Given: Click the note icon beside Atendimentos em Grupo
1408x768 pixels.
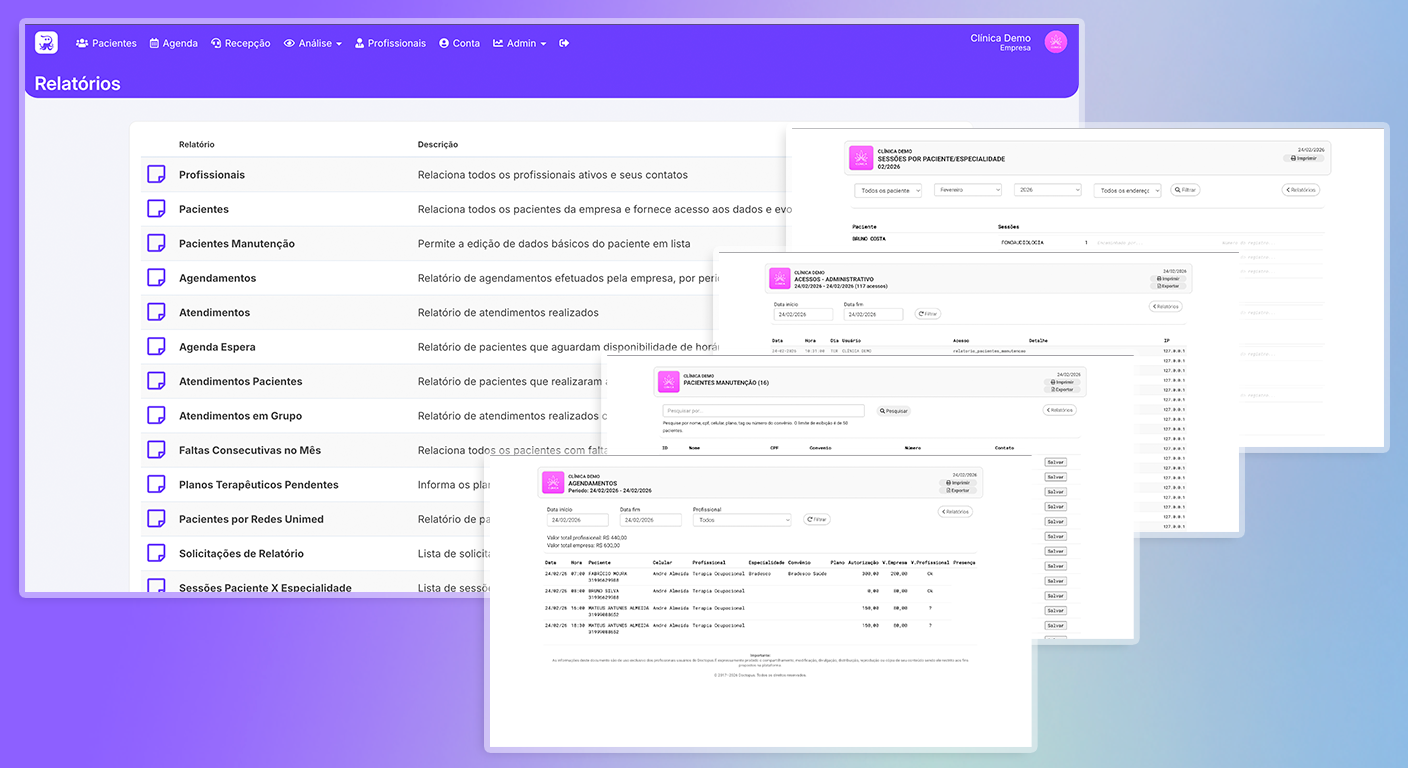Looking at the screenshot, I should coord(156,415).
